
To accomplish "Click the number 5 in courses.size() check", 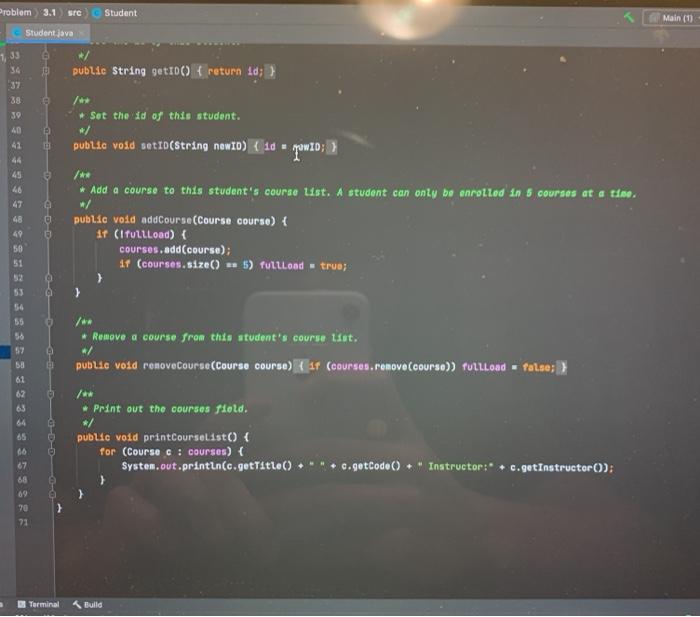I will (x=246, y=265).
